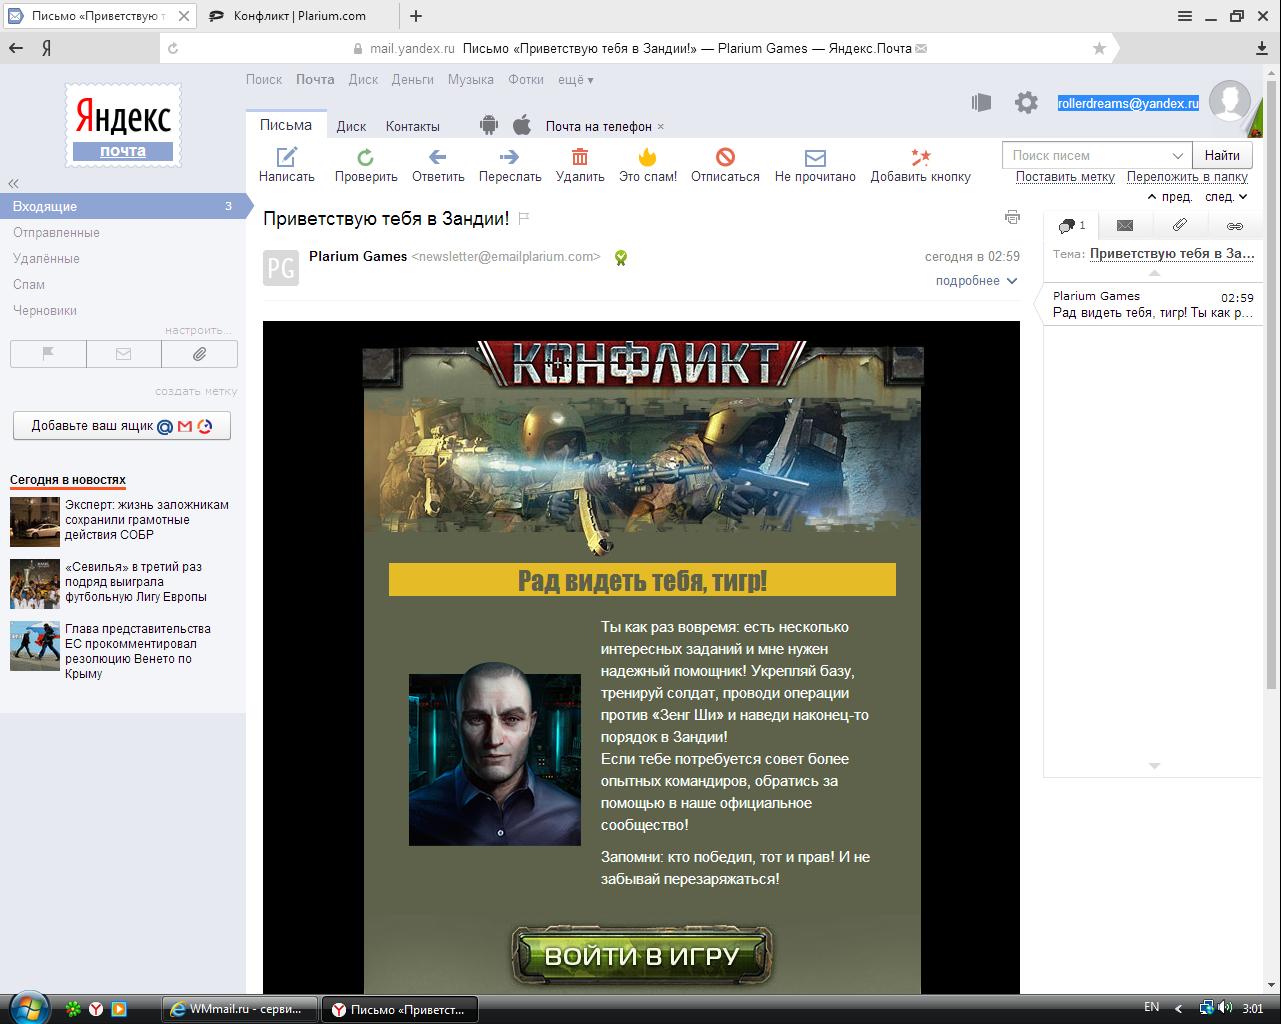
Task: Switch to the Письма tab
Action: tap(286, 125)
